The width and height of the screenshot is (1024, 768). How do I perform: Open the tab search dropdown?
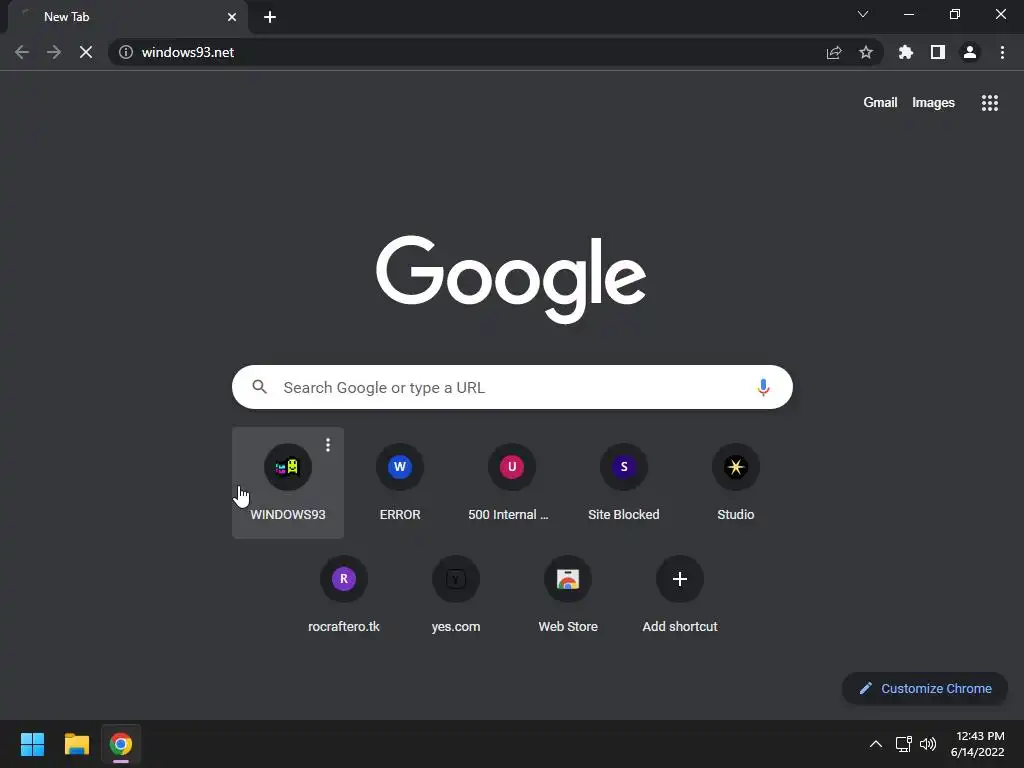click(x=863, y=14)
